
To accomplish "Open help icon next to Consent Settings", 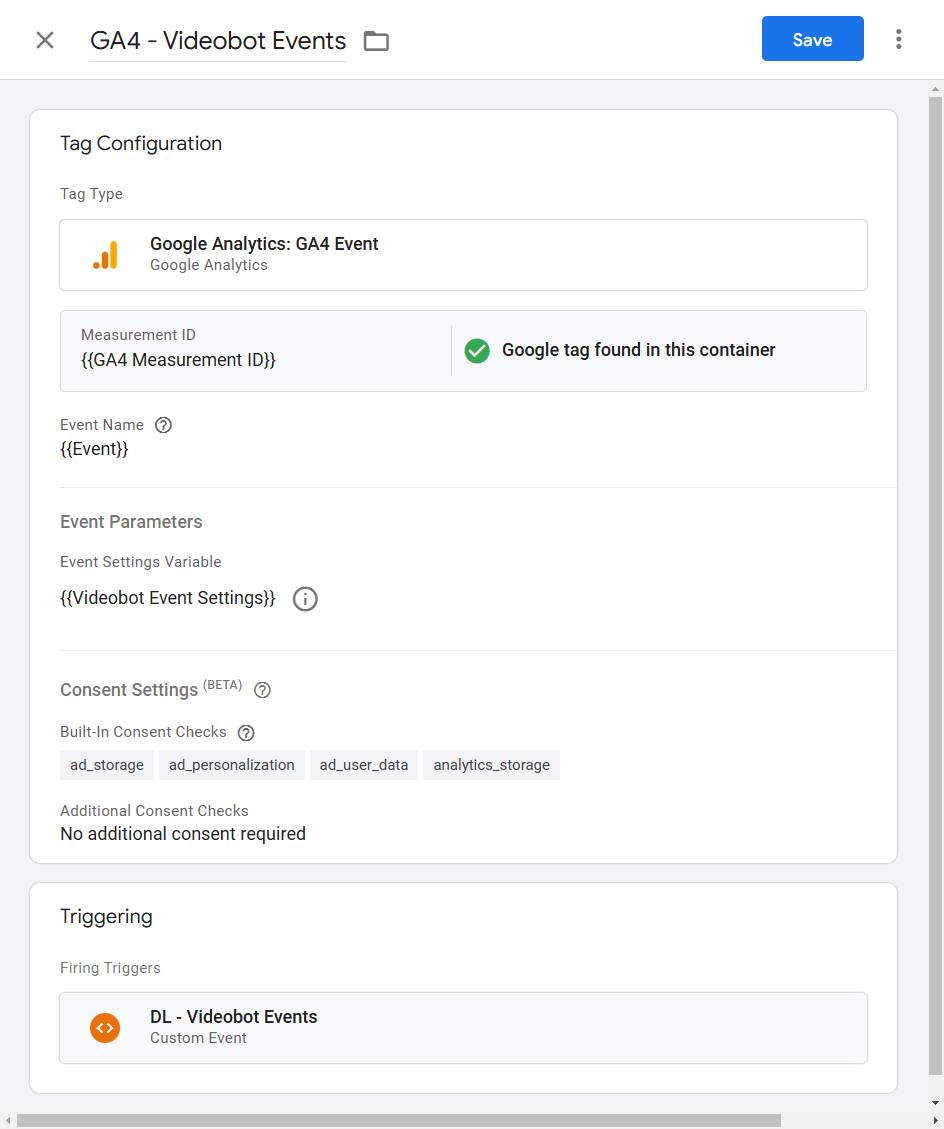I will point(263,690).
